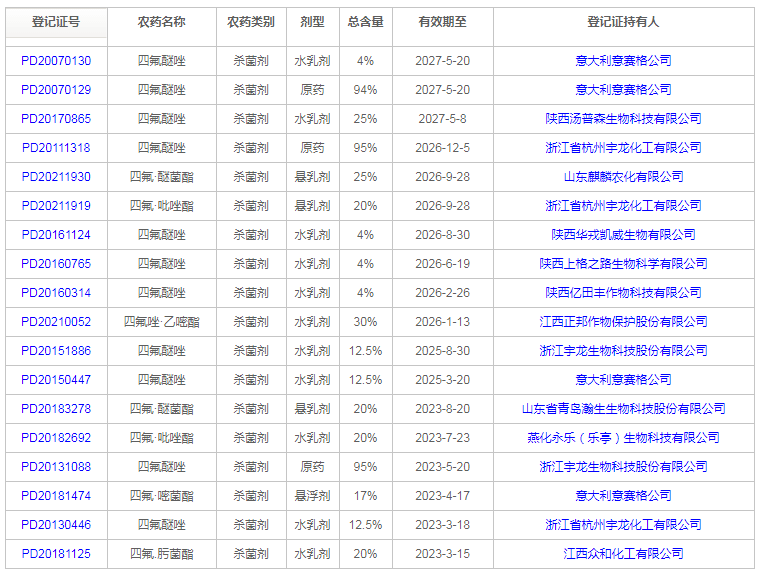760x574 pixels.
Task: Select 四氟·嘧菌酯 pesticide name cell
Action: [161, 496]
